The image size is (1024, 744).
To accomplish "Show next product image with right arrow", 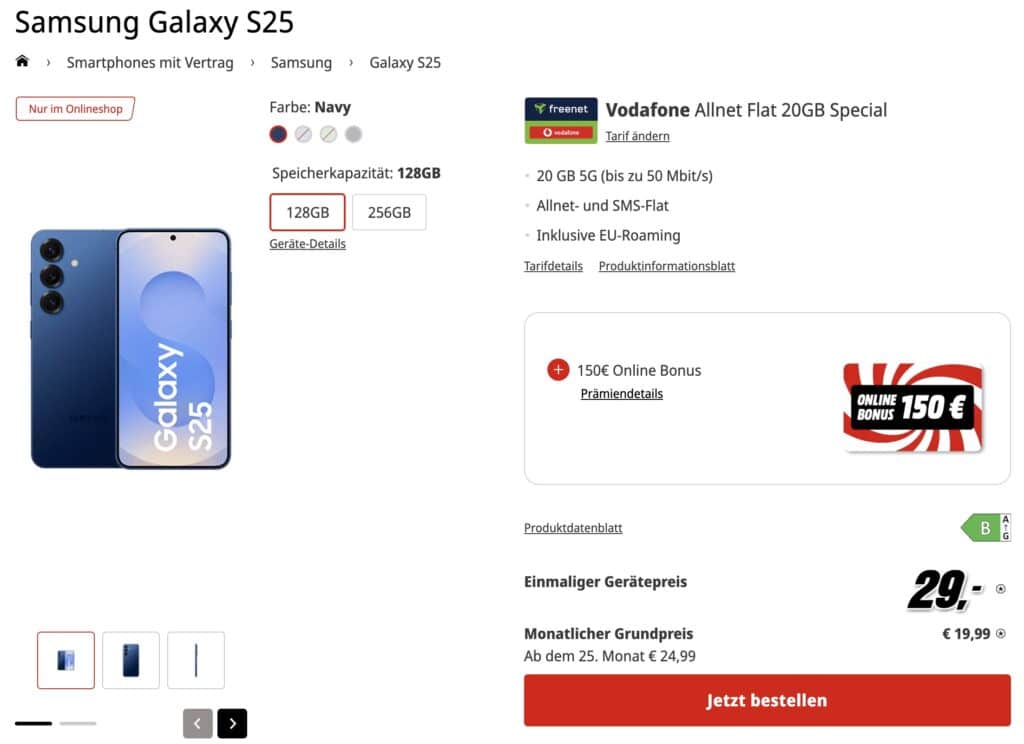I will tap(232, 723).
